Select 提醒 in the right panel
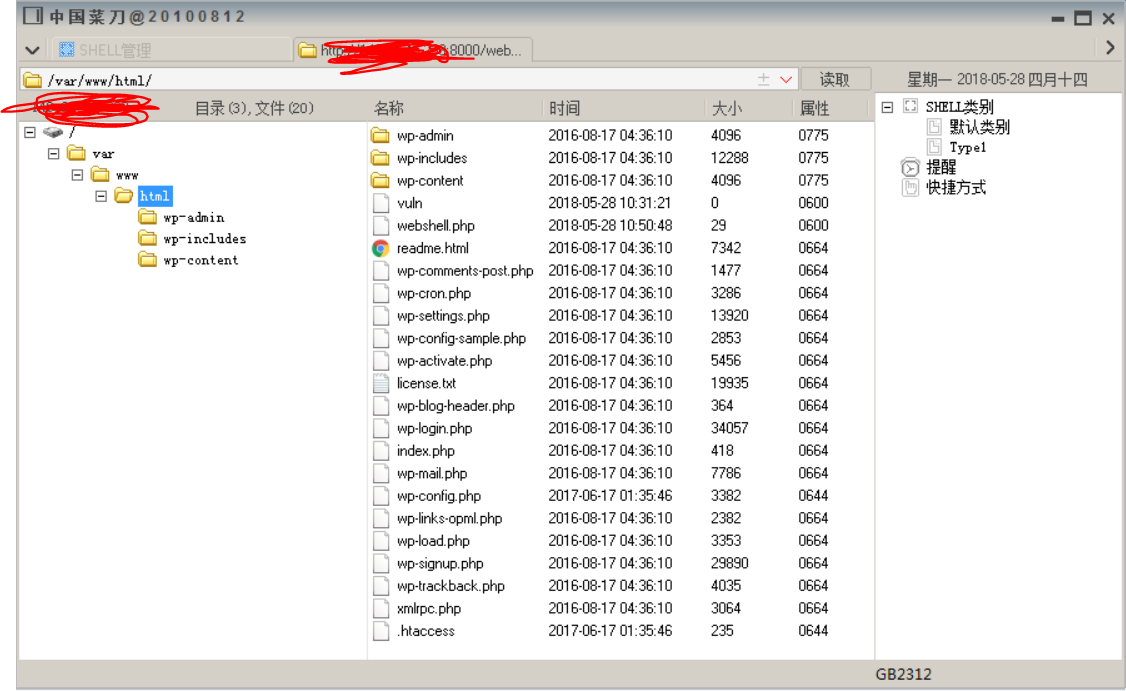This screenshot has width=1126, height=691. 941,167
